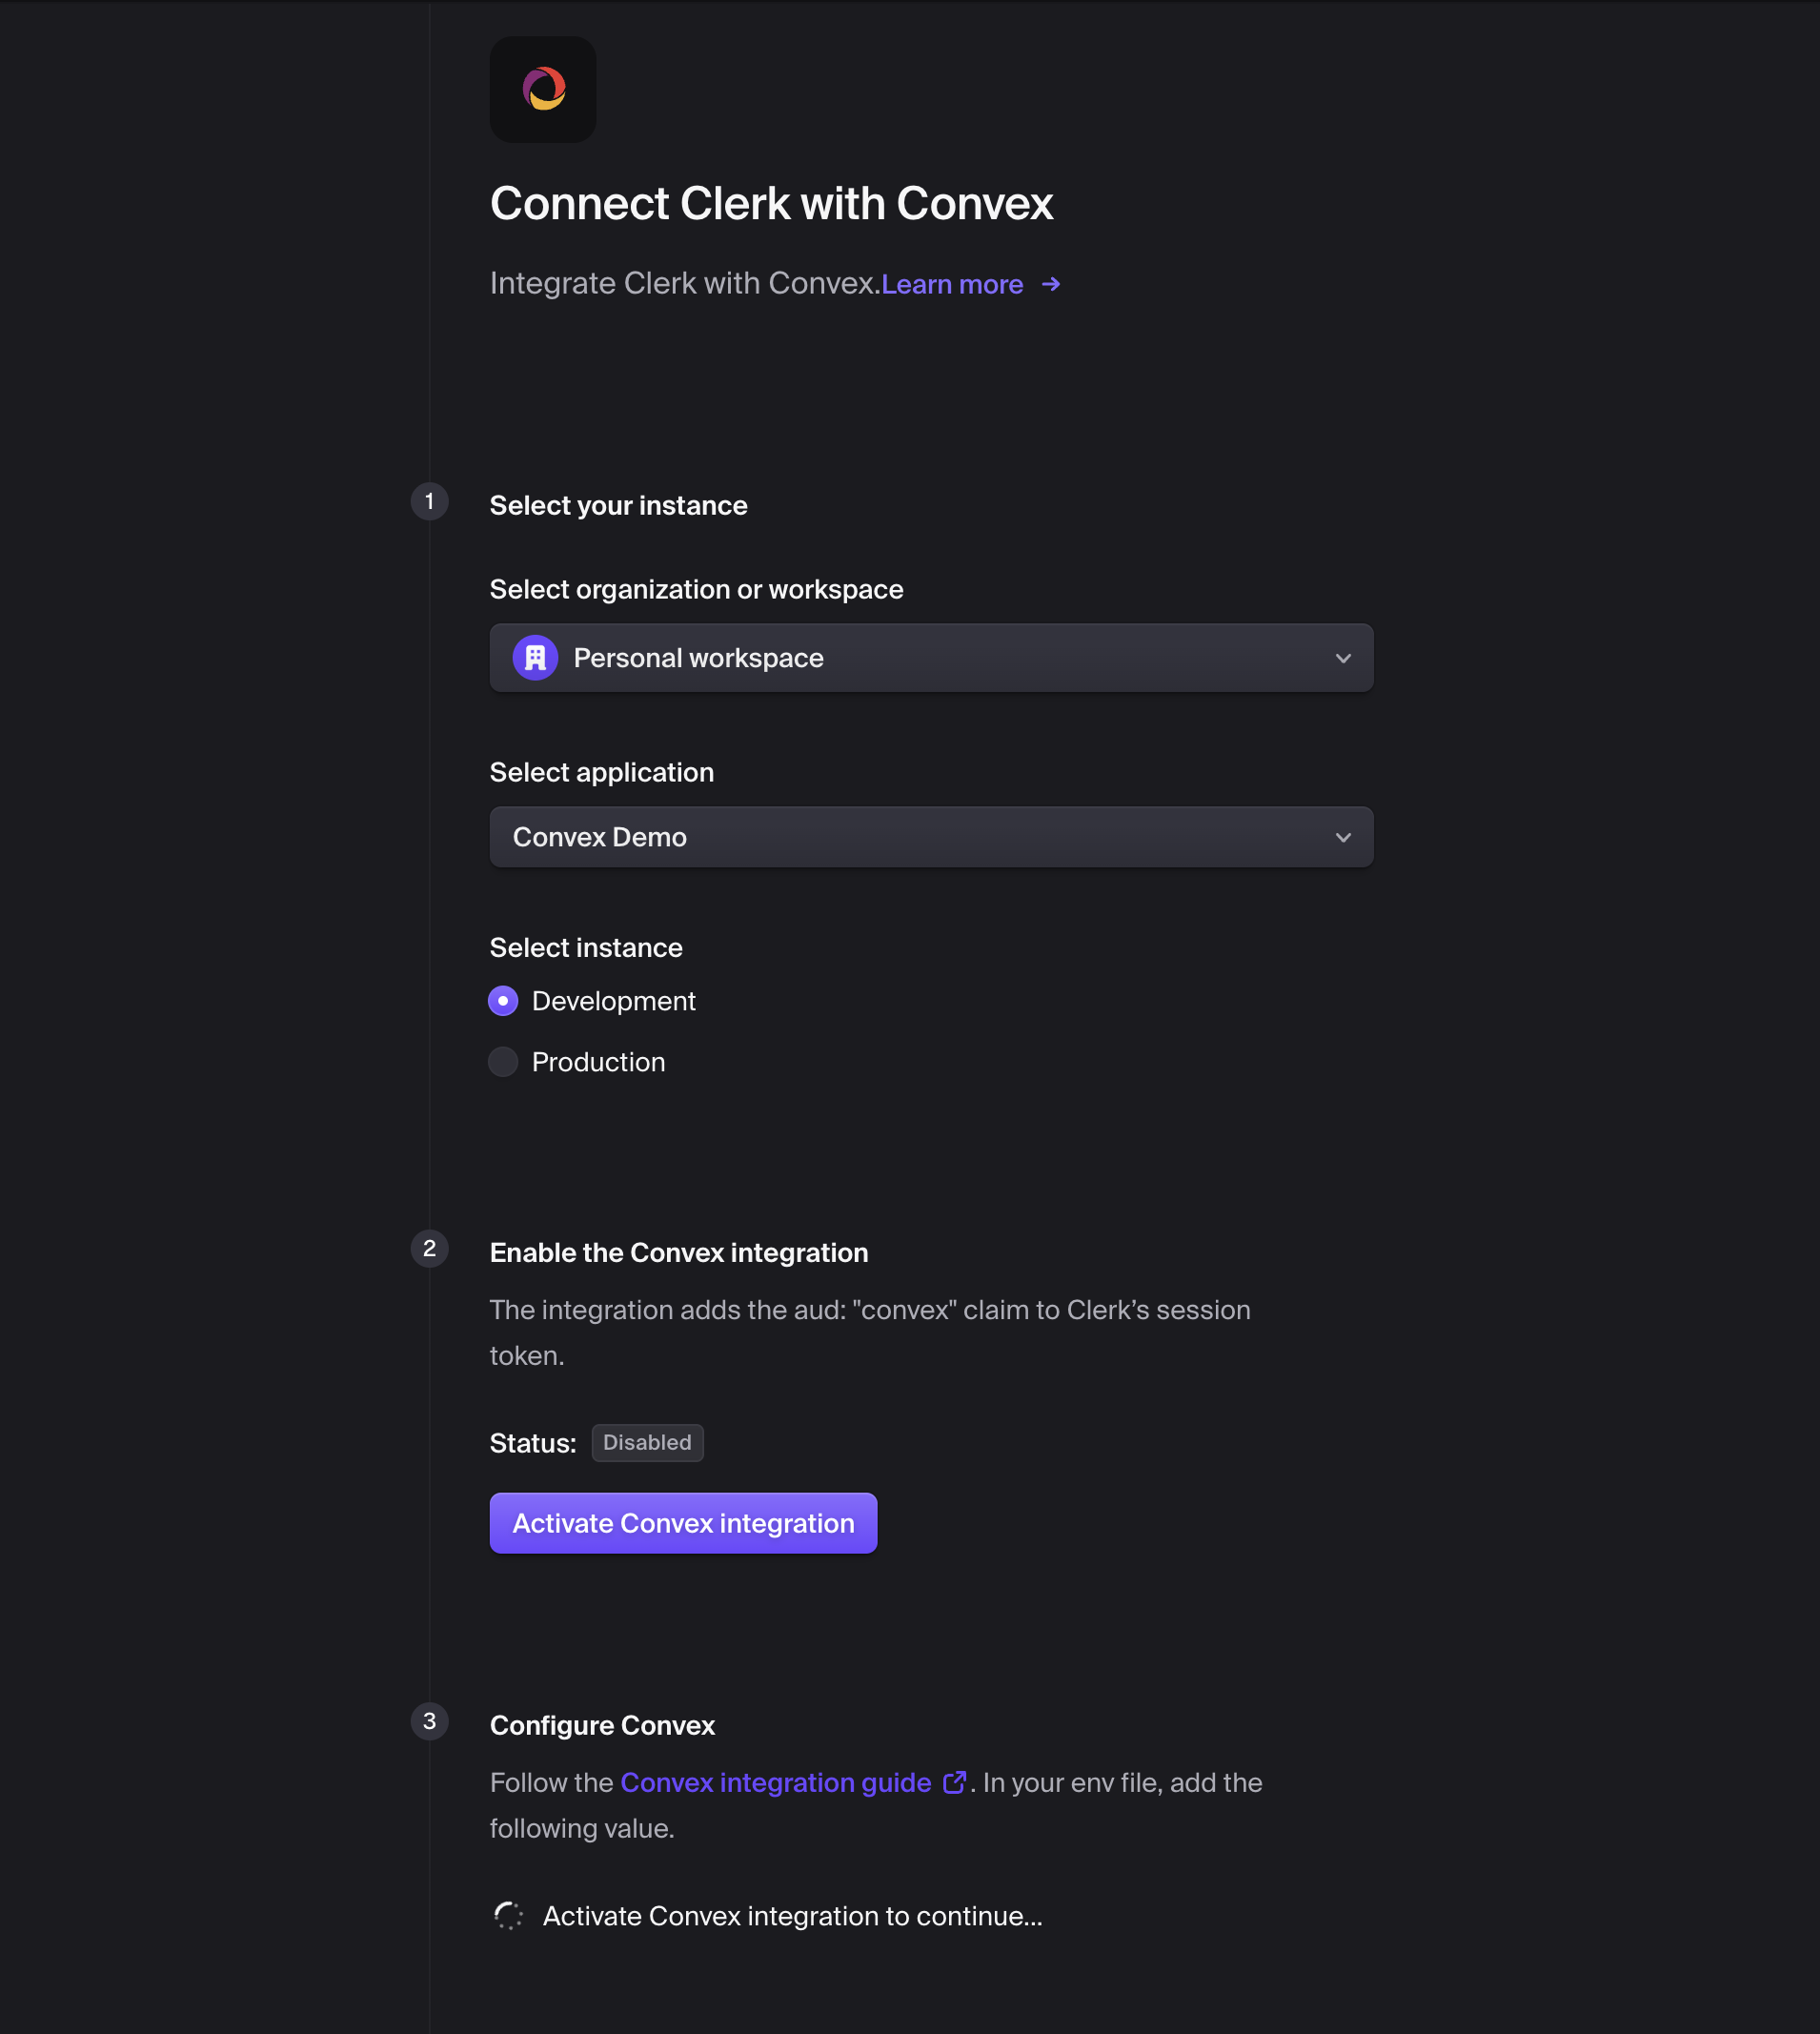The image size is (1820, 2034).
Task: Follow the Convex integration guide link
Action: click(x=774, y=1782)
